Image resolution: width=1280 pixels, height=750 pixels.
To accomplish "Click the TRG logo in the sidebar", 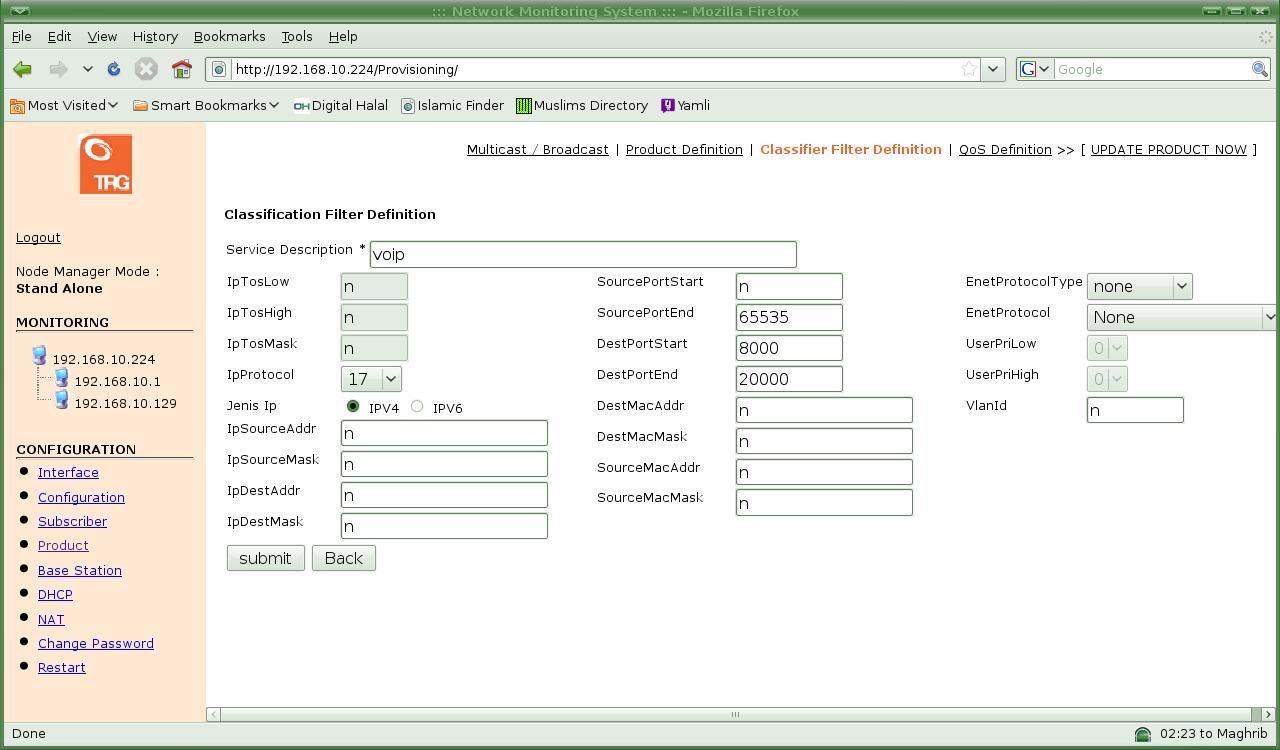I will pyautogui.click(x=105, y=164).
